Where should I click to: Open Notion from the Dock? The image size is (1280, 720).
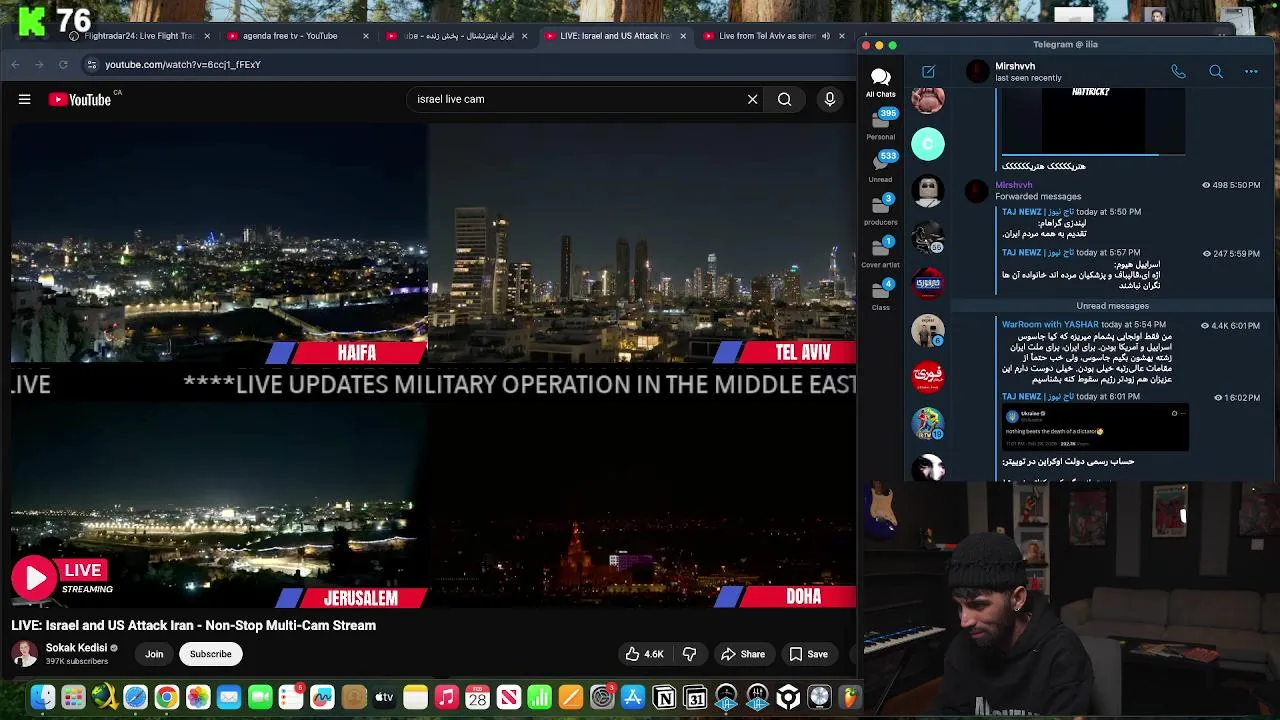coord(664,697)
